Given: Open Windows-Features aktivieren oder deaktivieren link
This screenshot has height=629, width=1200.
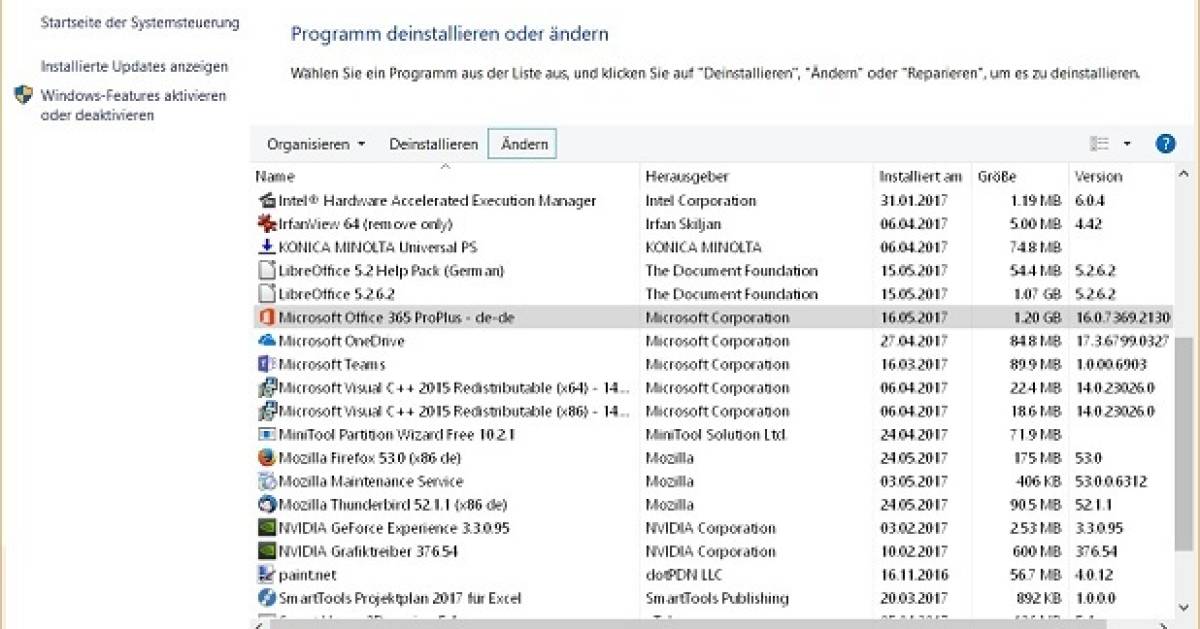Looking at the screenshot, I should click(134, 105).
